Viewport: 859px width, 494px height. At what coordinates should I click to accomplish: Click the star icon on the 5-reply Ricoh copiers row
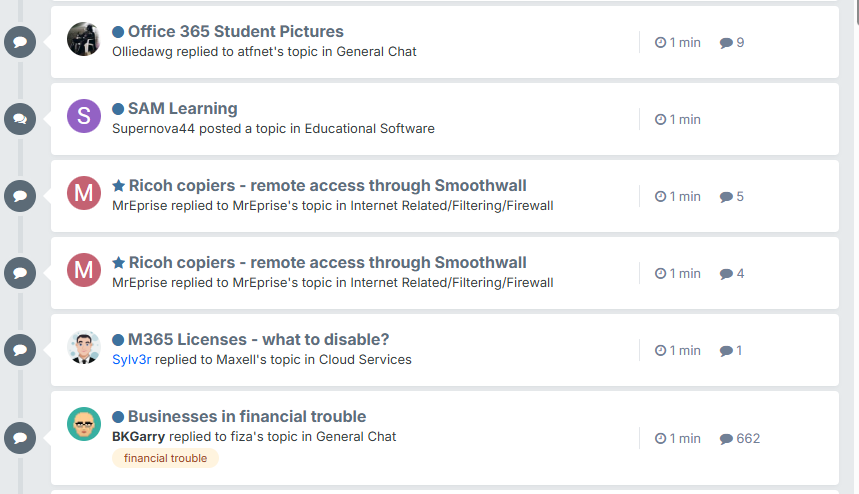[x=118, y=186]
